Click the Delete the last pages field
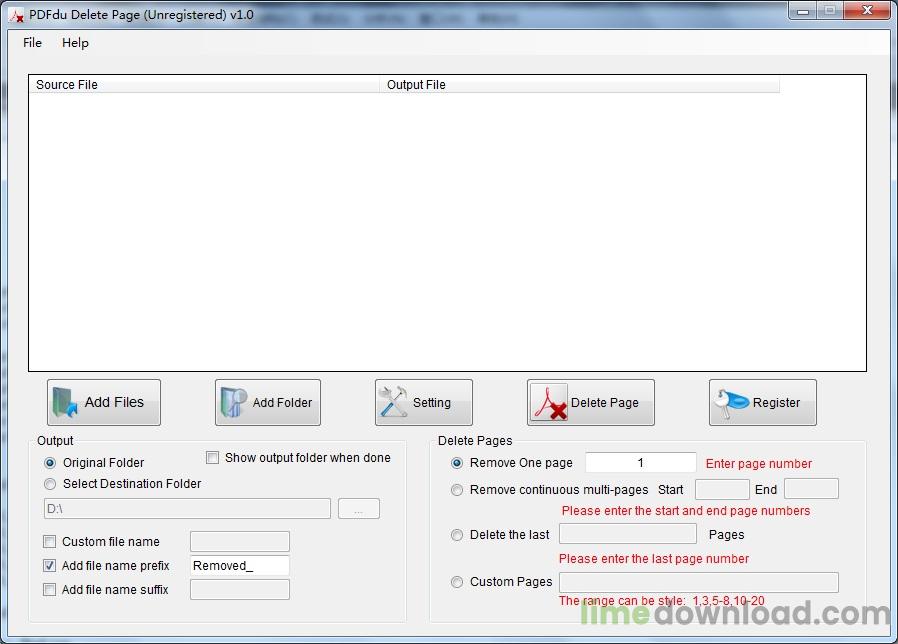The image size is (898, 644). pyautogui.click(x=628, y=534)
